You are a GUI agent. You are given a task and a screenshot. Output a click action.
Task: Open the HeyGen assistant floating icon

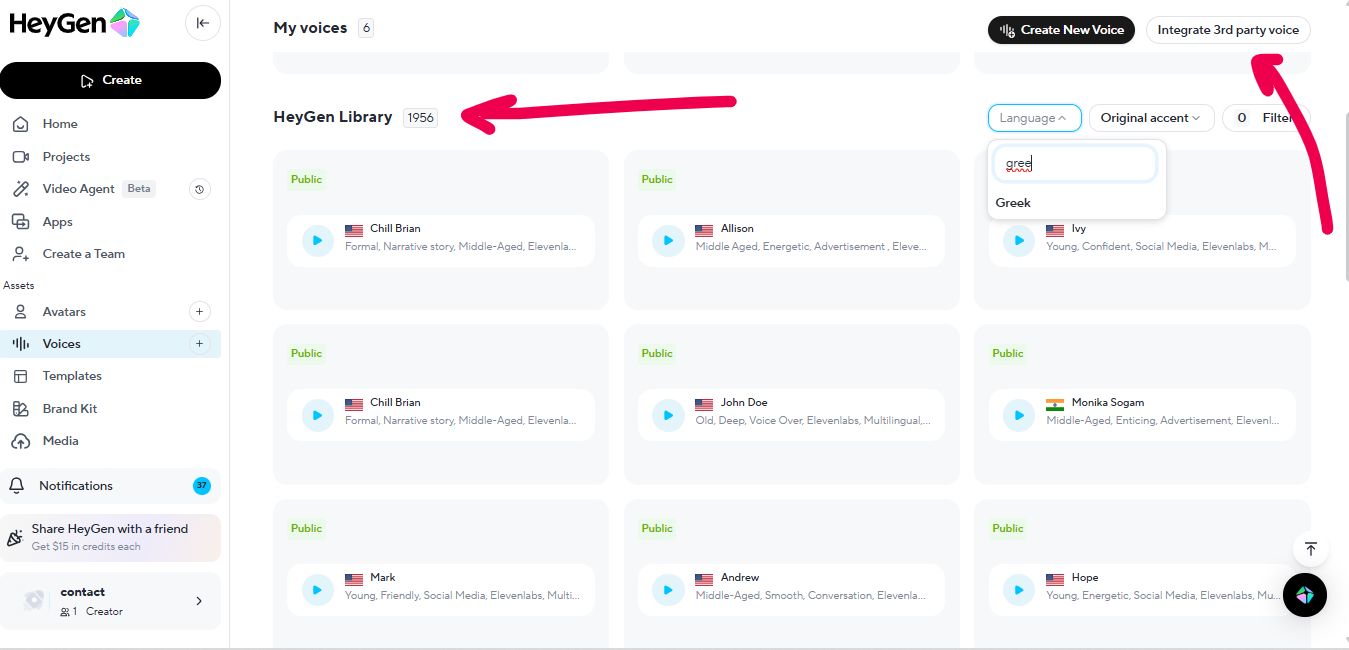point(1305,595)
